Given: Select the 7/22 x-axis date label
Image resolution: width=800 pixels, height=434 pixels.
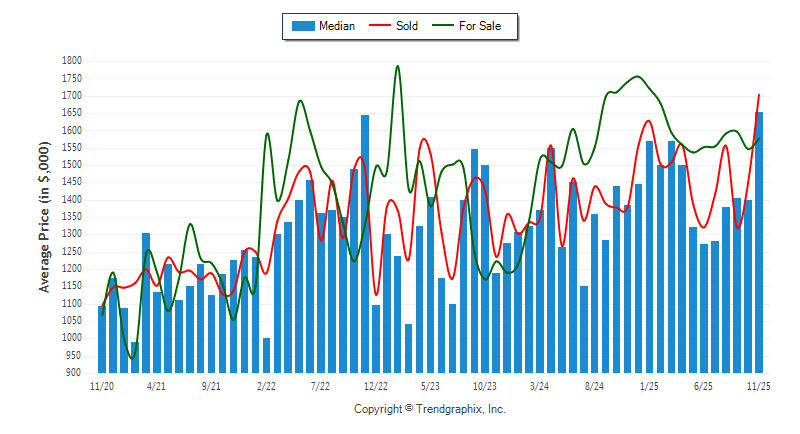Looking at the screenshot, I should [x=320, y=385].
